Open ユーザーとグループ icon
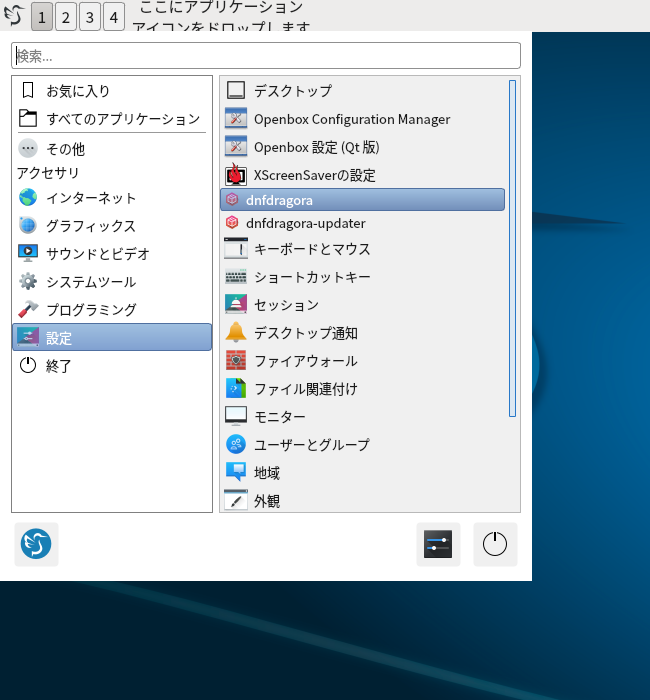Viewport: 650px width, 700px height. point(236,444)
